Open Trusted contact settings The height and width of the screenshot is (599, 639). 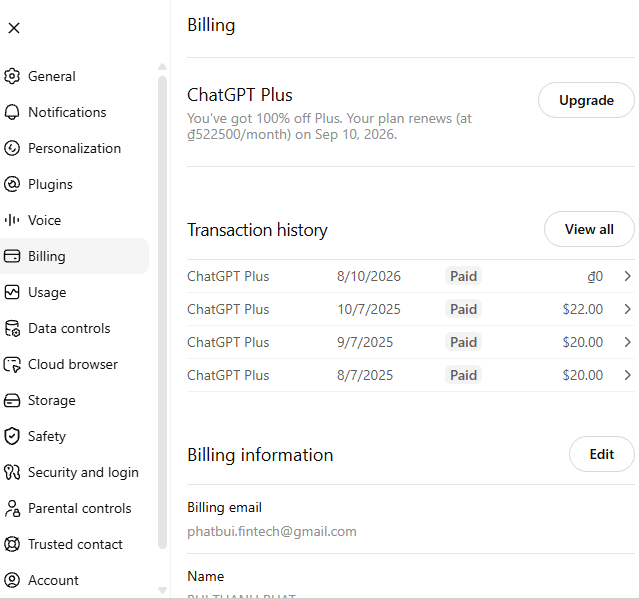tap(74, 544)
